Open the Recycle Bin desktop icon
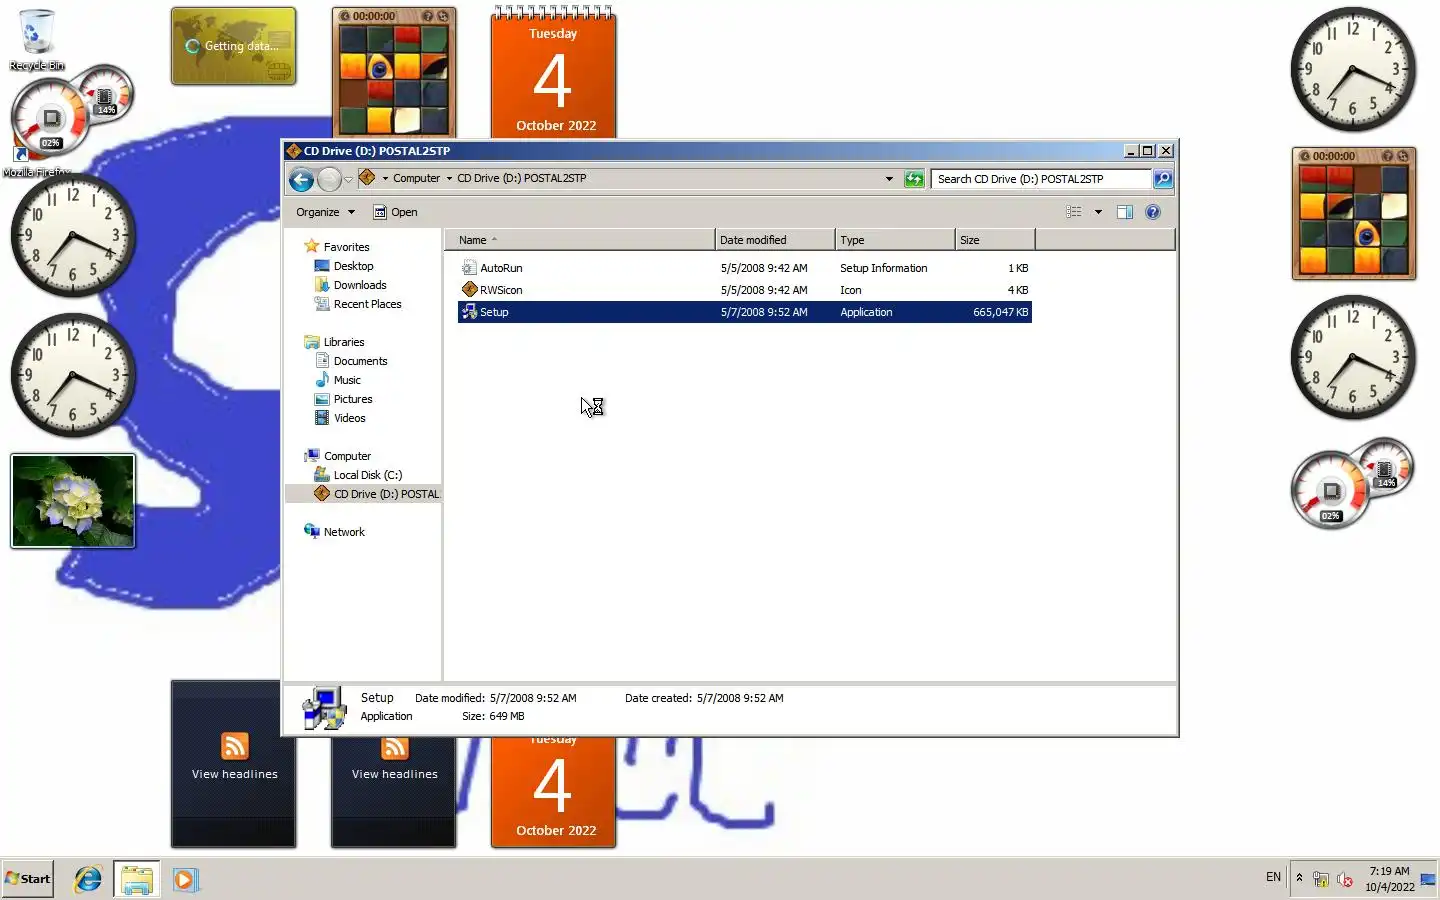Viewport: 1440px width, 900px height. click(36, 40)
